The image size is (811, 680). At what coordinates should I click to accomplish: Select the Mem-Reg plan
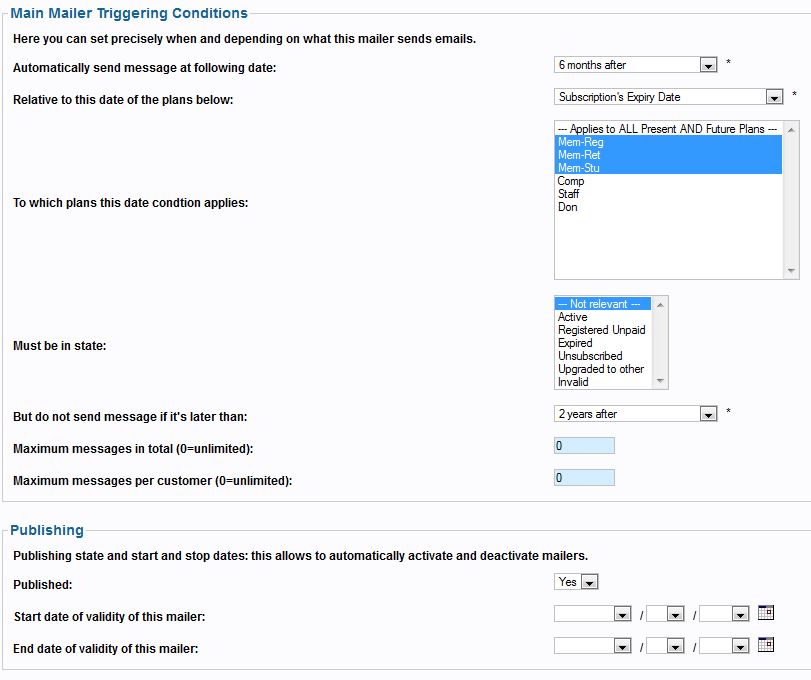668,142
